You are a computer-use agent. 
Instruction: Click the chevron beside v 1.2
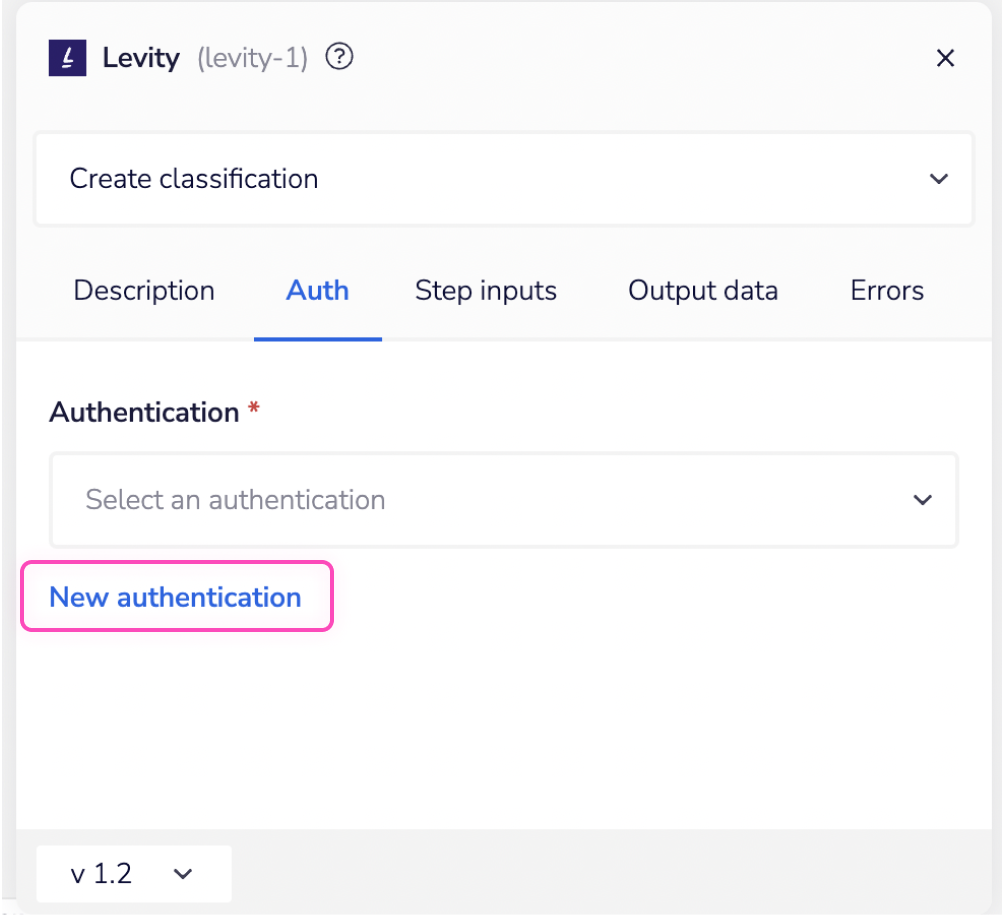click(x=182, y=873)
